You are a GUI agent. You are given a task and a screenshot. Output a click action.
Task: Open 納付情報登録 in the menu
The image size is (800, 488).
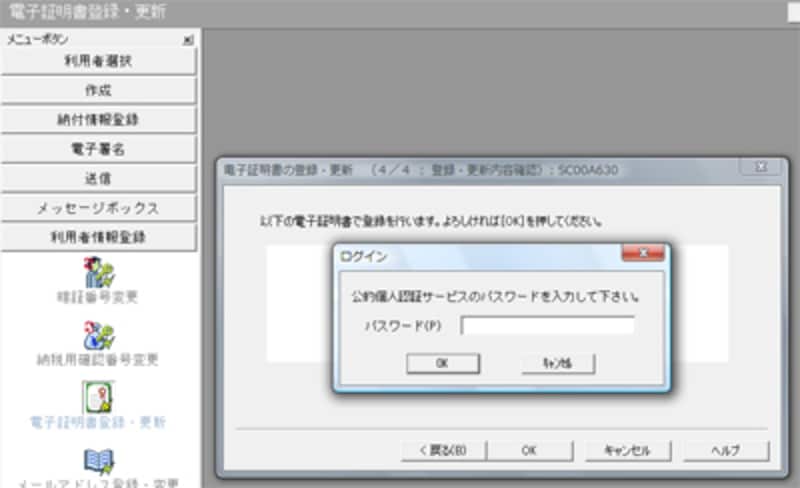(x=98, y=119)
